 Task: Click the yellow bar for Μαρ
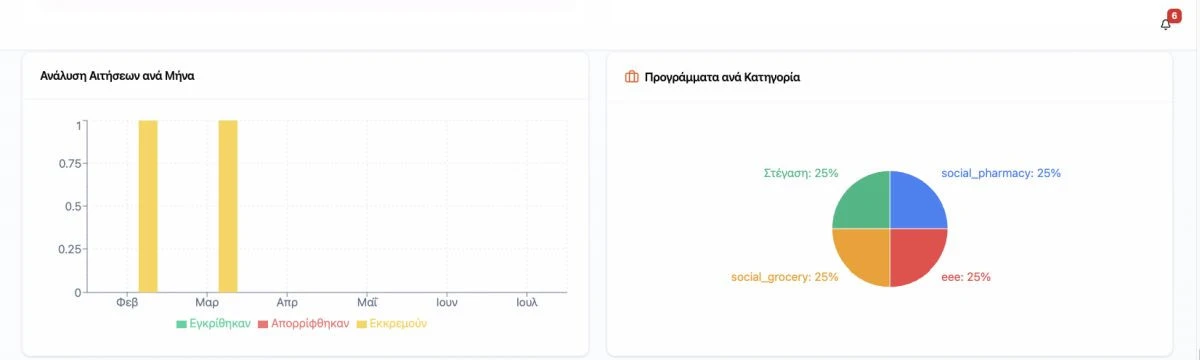pos(228,206)
